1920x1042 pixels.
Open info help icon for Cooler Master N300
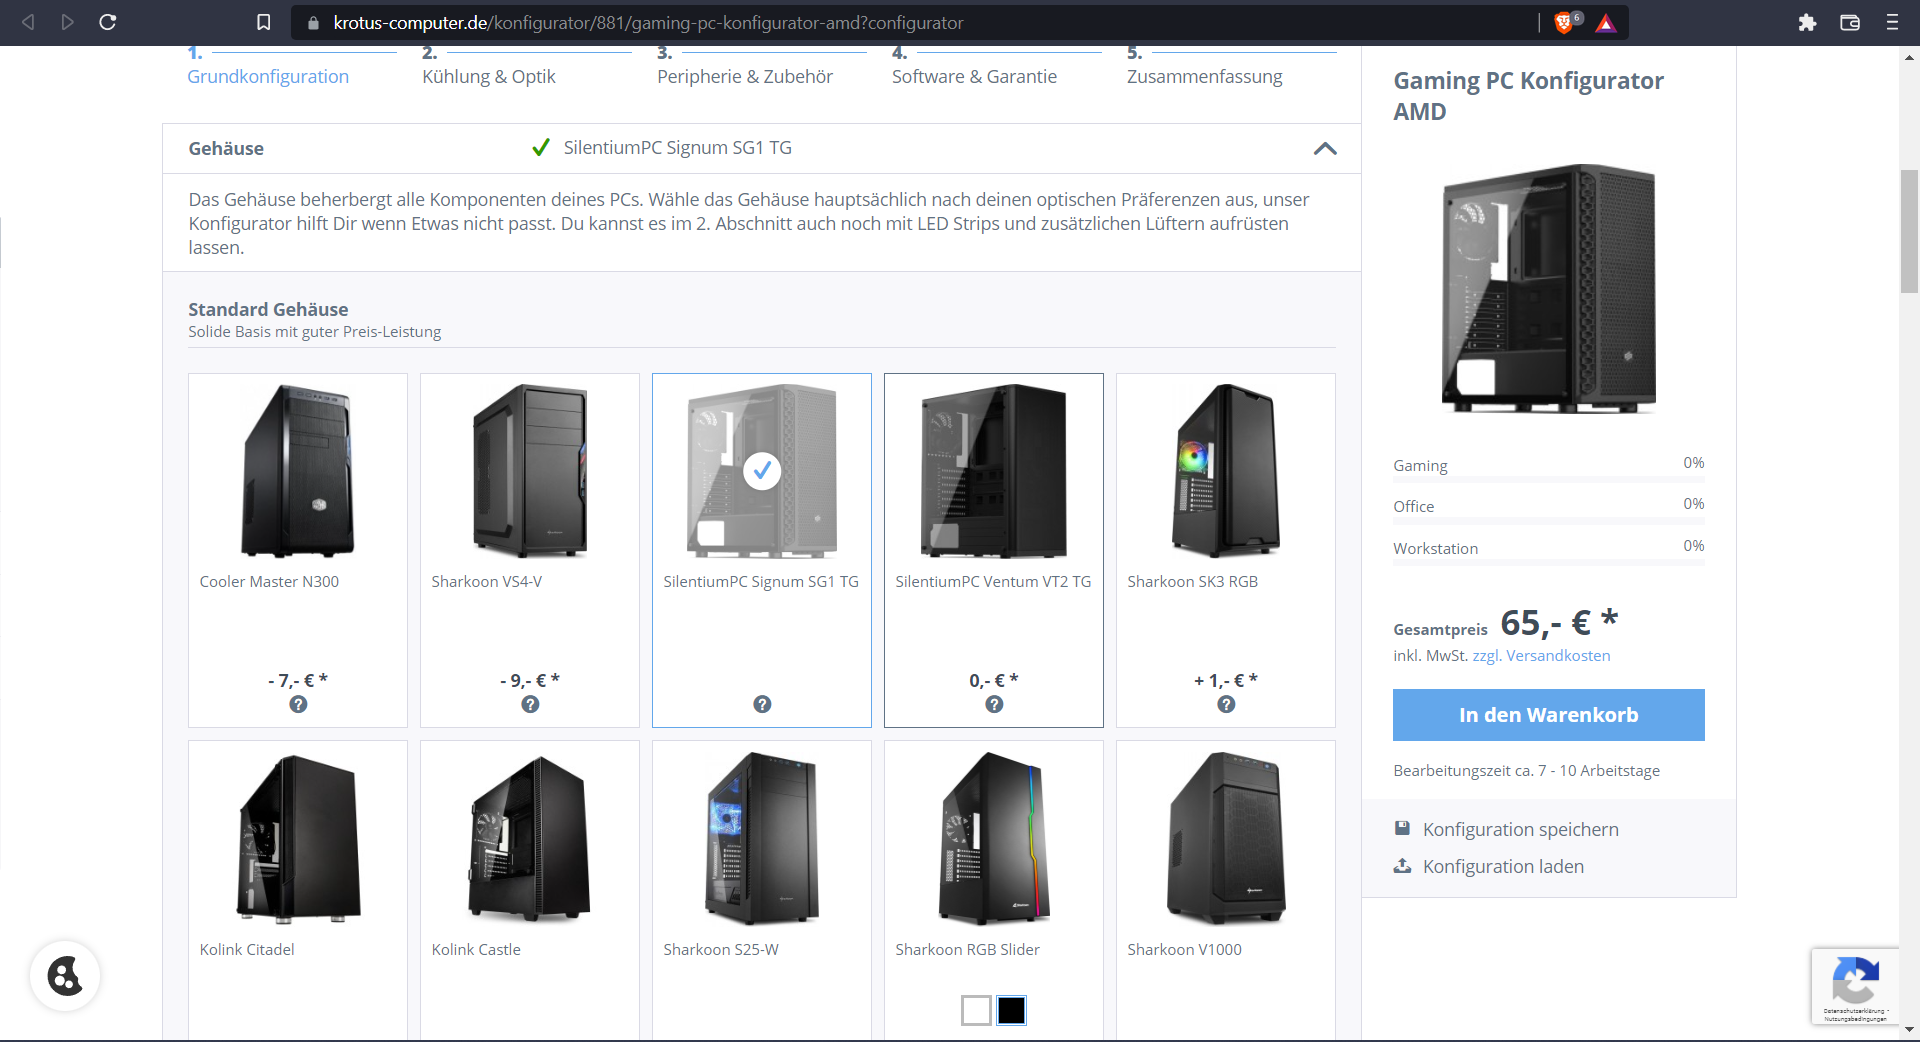click(x=298, y=704)
